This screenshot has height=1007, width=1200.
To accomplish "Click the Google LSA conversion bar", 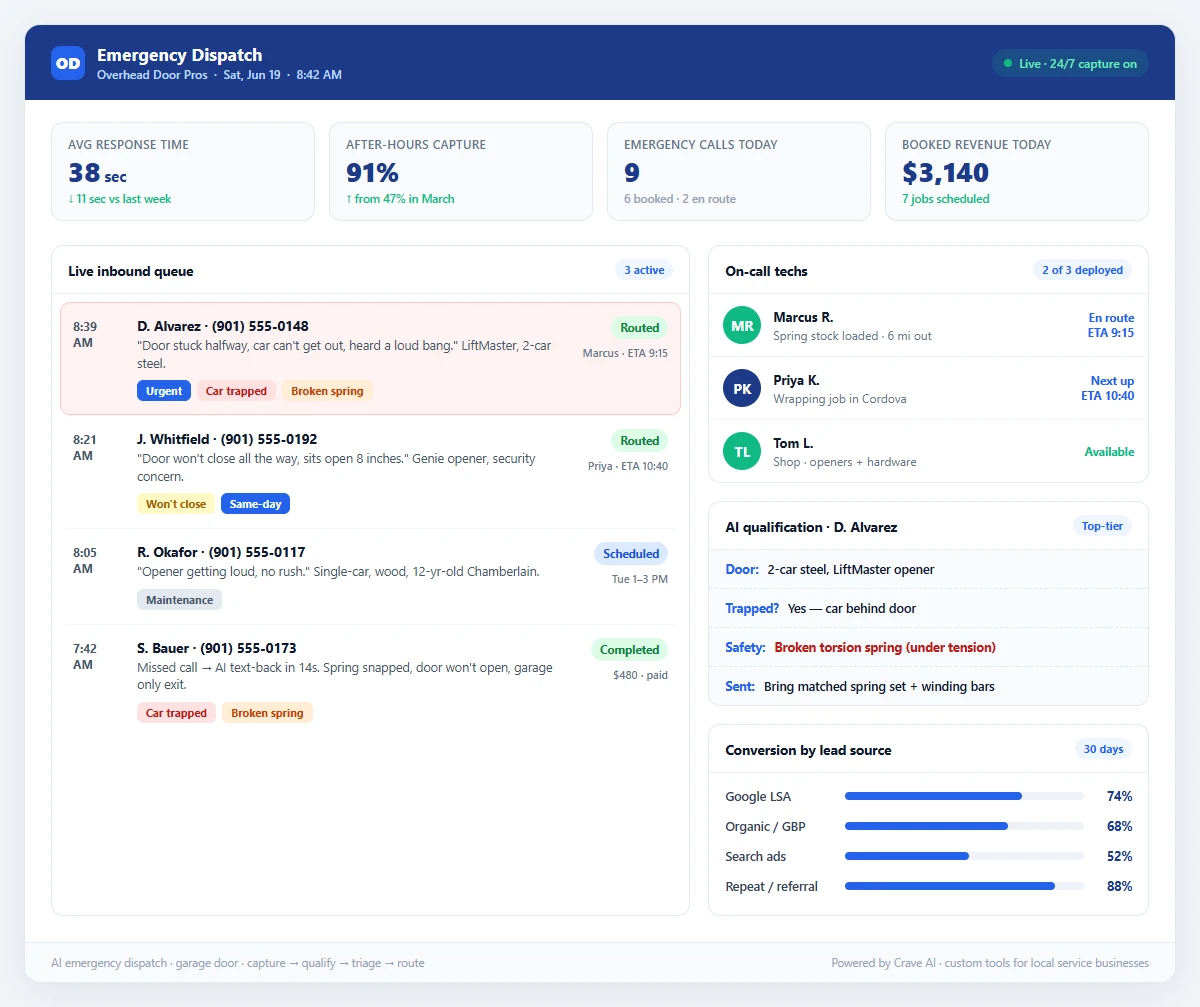I will (964, 796).
